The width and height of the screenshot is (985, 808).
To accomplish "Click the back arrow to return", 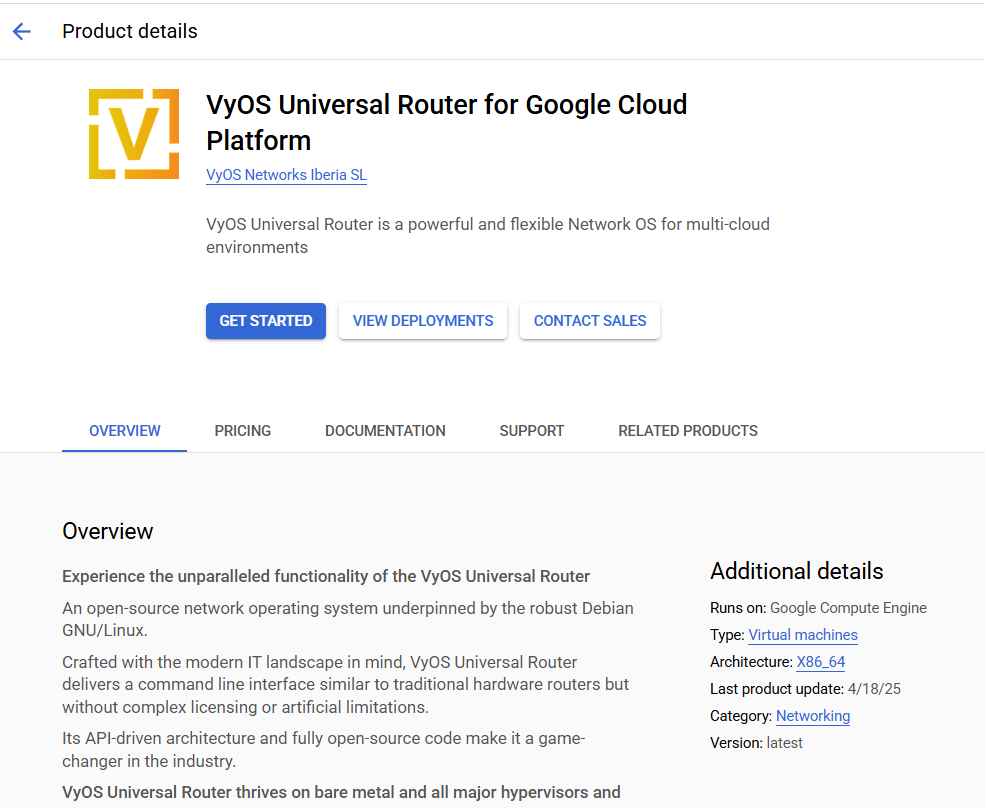I will click(22, 31).
